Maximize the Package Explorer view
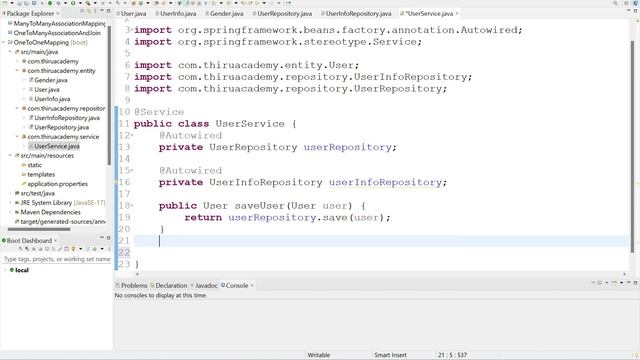The width and height of the screenshot is (640, 360). (x=108, y=11)
